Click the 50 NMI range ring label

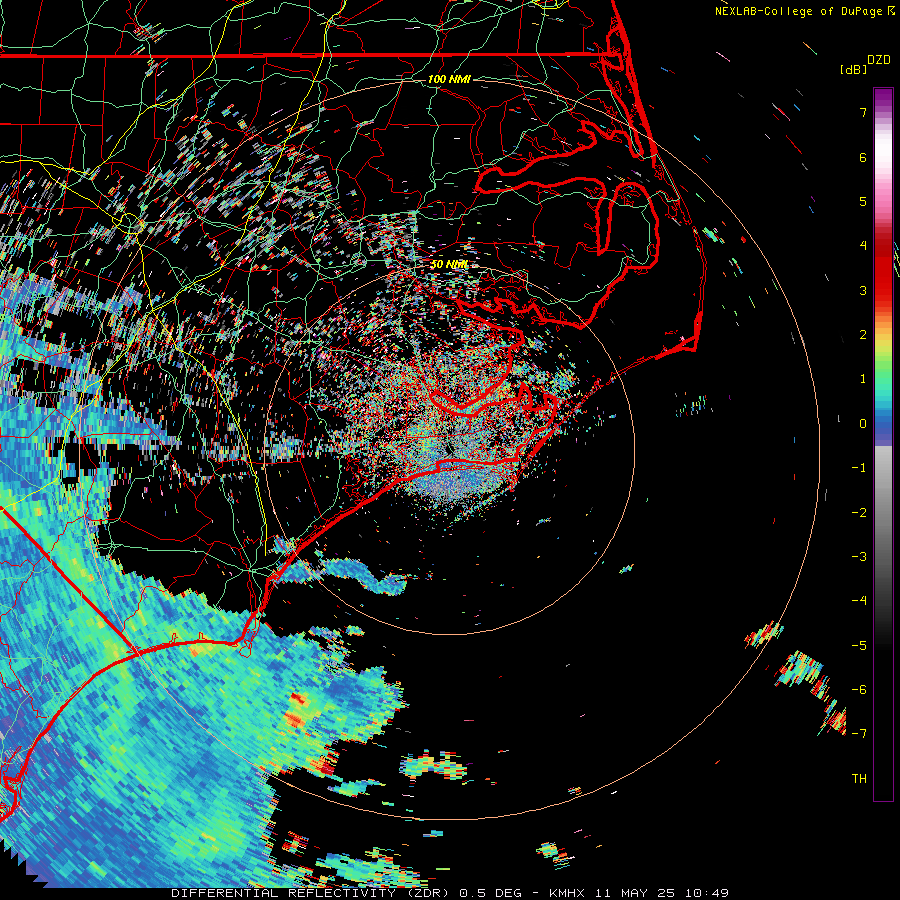pyautogui.click(x=449, y=264)
